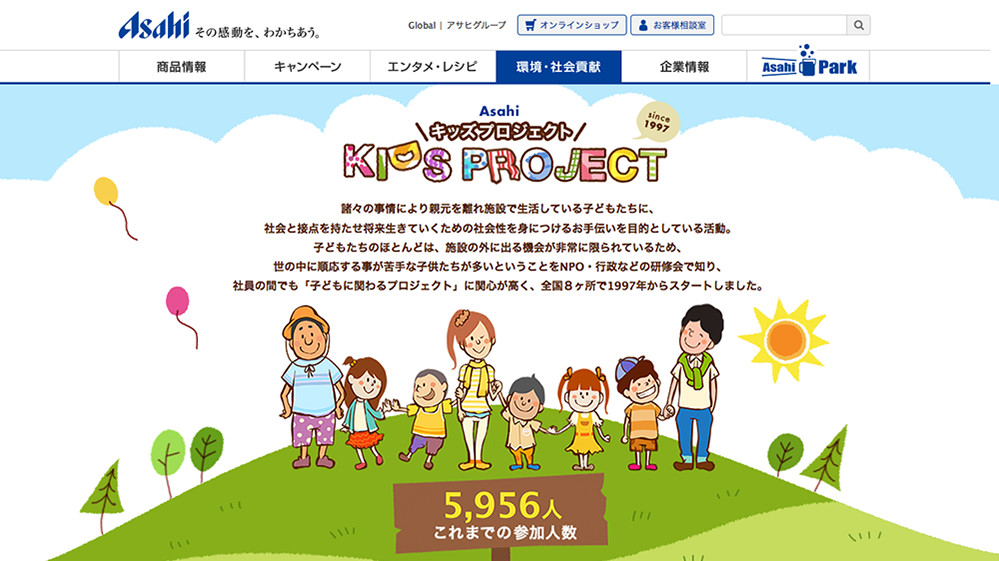Click the customer support person icon
Image resolution: width=999 pixels, height=561 pixels.
pyautogui.click(x=643, y=25)
